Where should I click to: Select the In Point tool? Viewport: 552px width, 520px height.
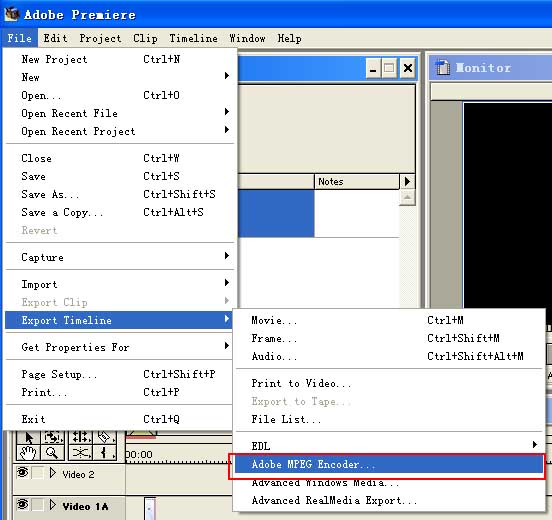click(x=105, y=452)
